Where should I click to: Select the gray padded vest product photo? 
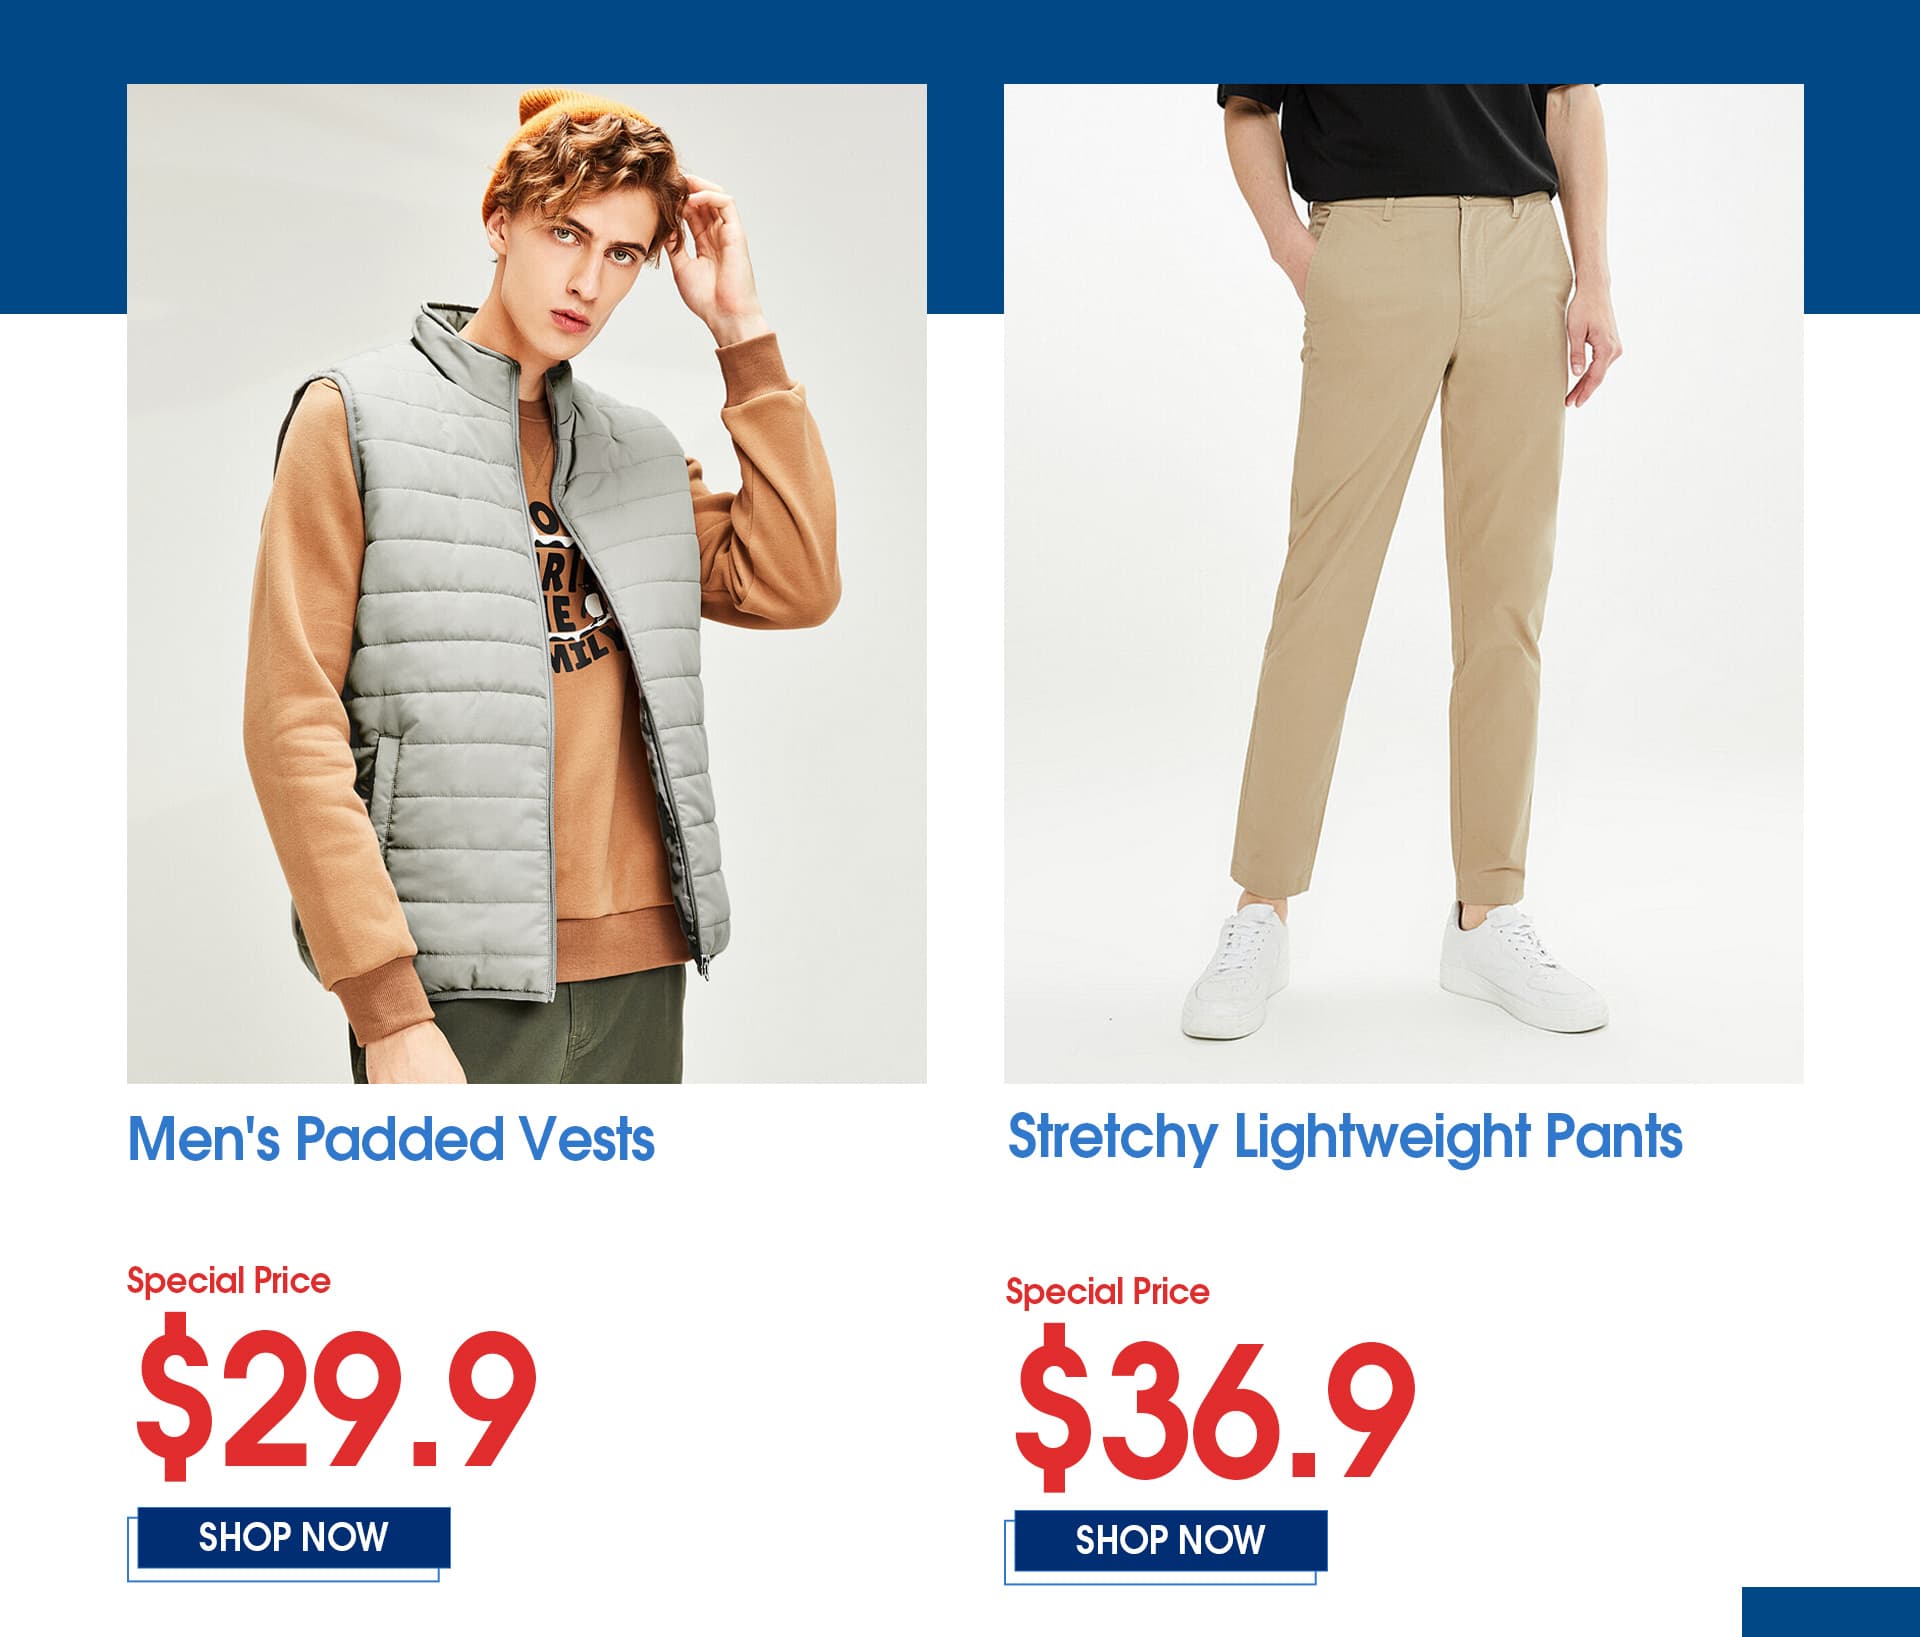click(527, 583)
